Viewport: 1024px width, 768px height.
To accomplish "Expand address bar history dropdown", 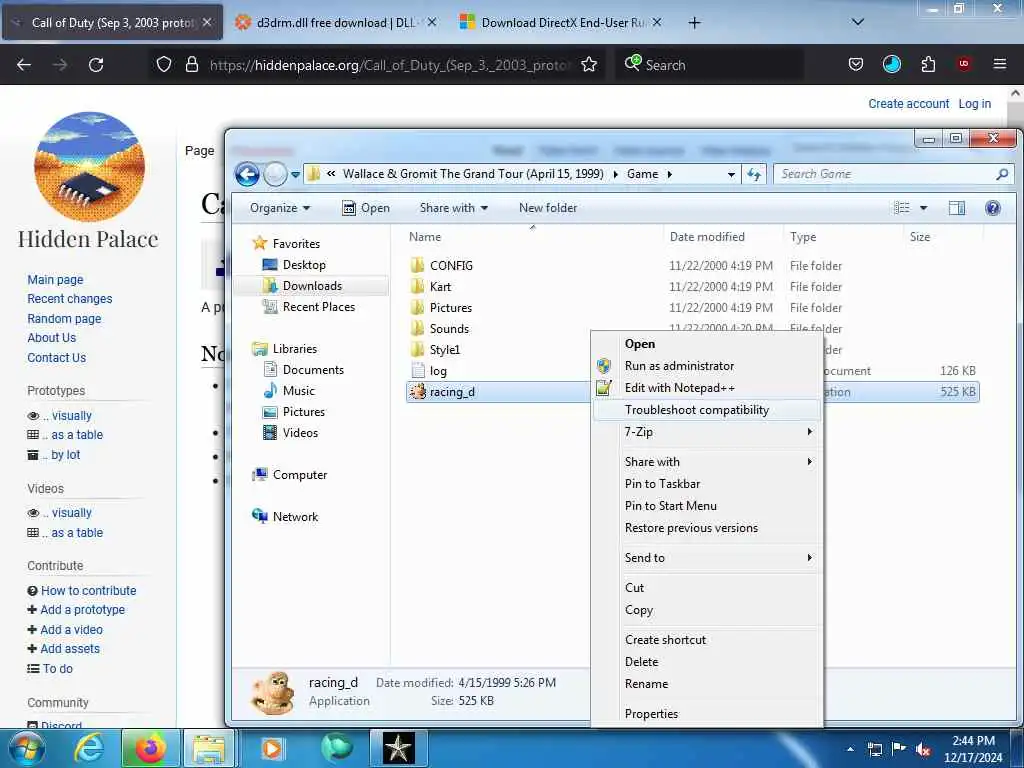I will (x=731, y=174).
